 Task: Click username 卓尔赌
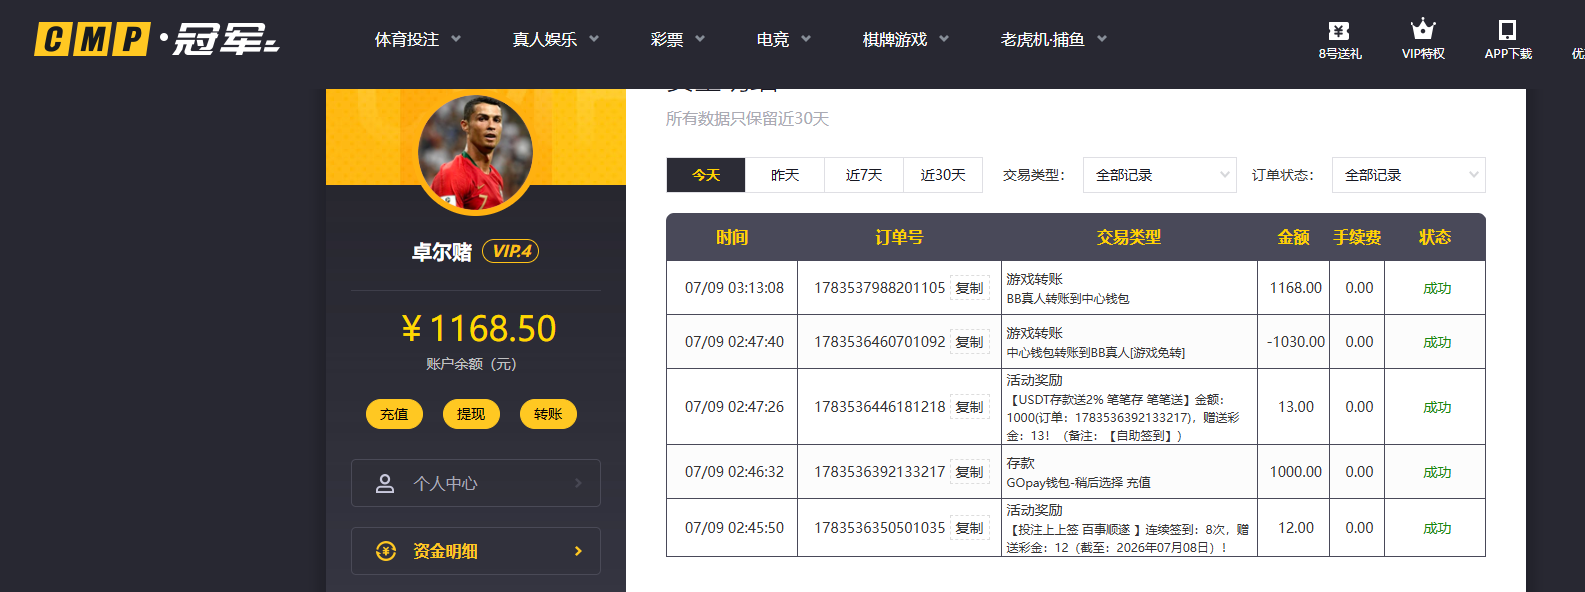(x=441, y=252)
